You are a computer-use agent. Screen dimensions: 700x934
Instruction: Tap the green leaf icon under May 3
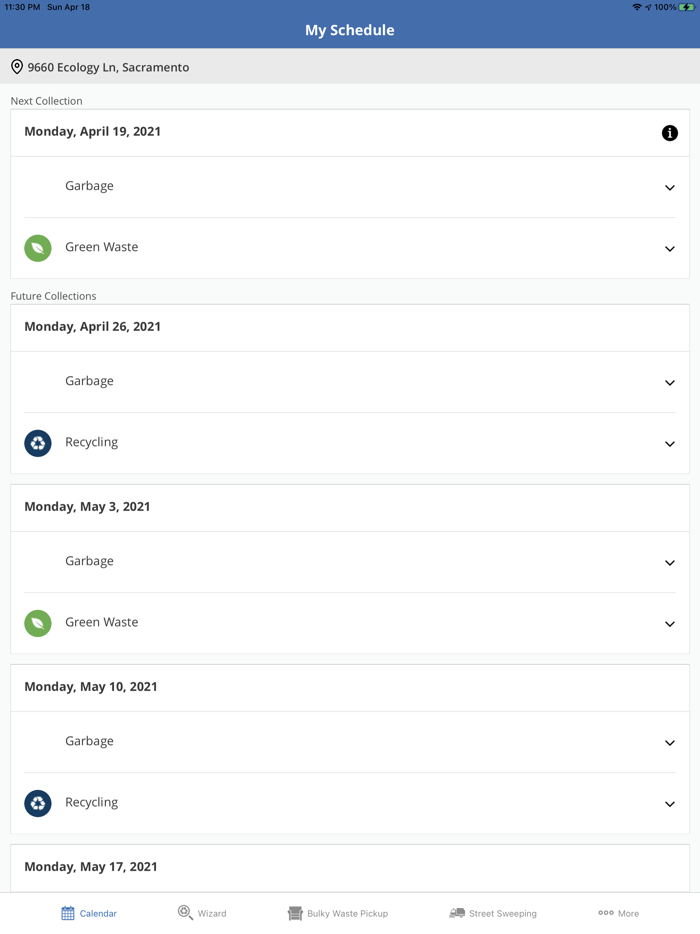(38, 622)
